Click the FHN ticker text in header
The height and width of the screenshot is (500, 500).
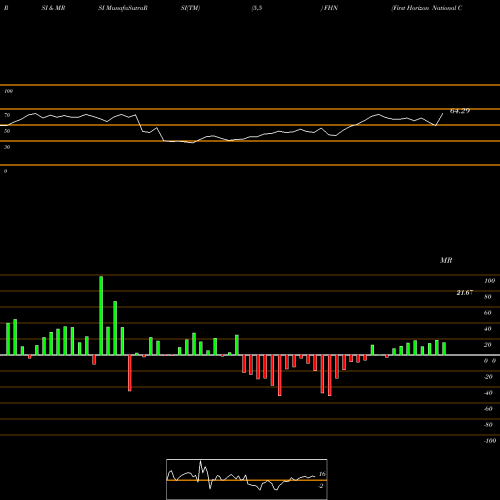point(330,8)
